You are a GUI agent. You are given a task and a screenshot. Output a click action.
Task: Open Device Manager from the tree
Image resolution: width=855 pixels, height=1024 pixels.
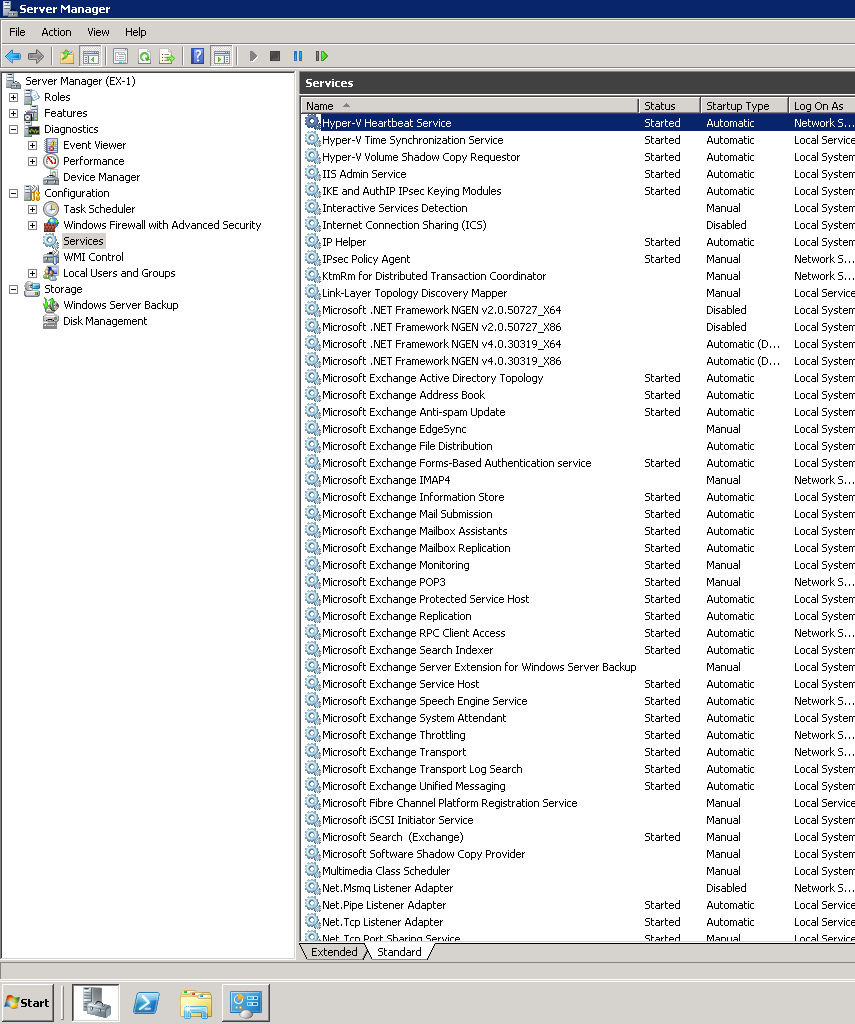pyautogui.click(x=101, y=177)
